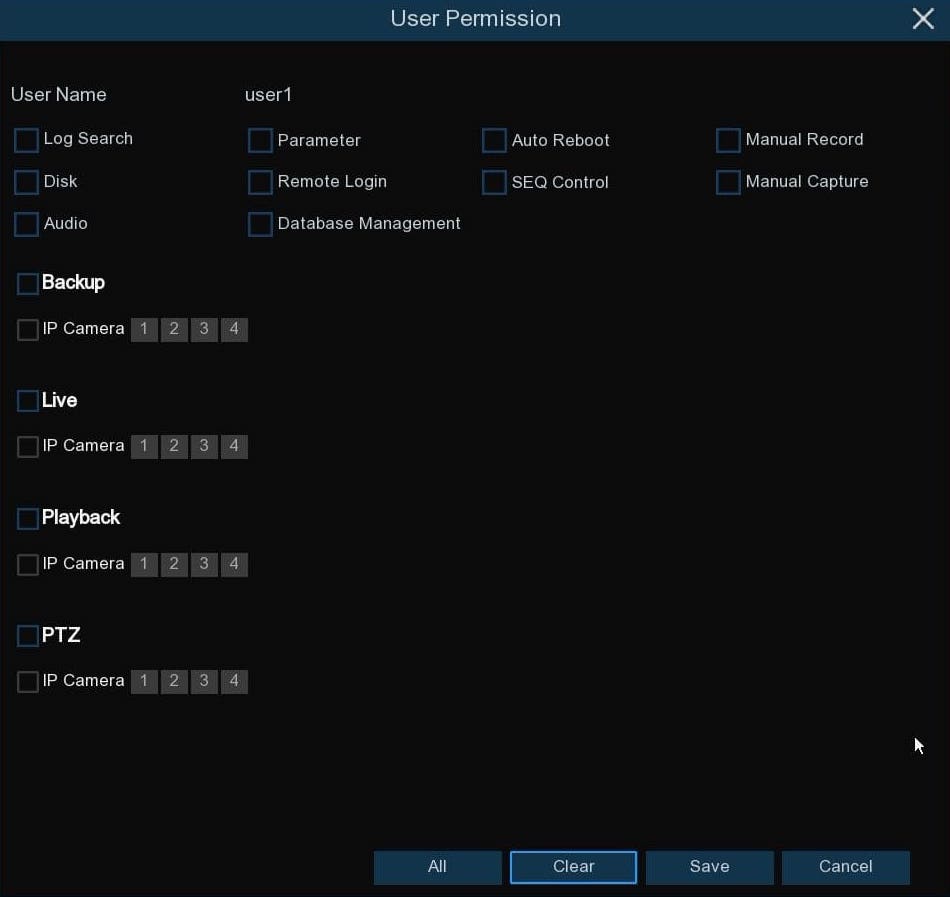Image resolution: width=950 pixels, height=897 pixels.
Task: Toggle the Disk permission checkbox
Action: 27,182
